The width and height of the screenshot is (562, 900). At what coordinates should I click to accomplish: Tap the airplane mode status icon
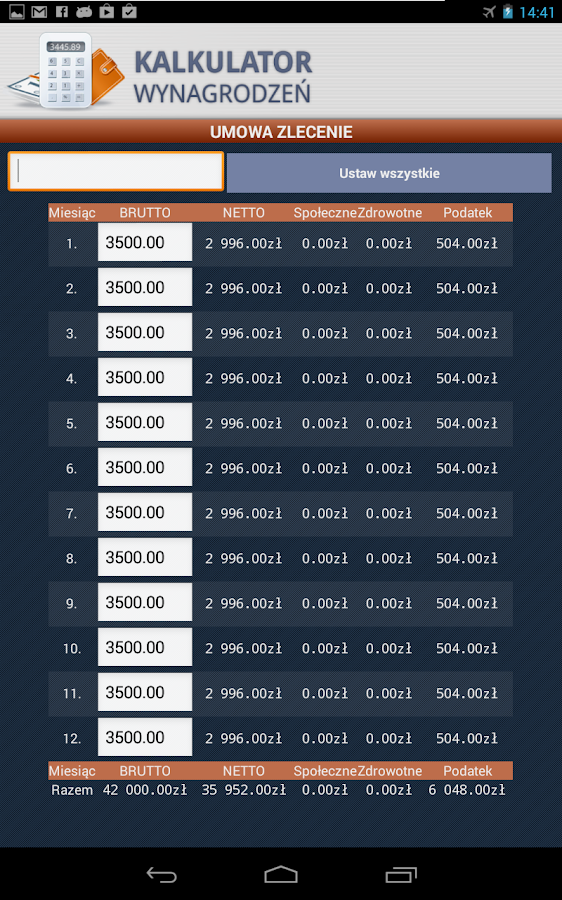point(489,11)
